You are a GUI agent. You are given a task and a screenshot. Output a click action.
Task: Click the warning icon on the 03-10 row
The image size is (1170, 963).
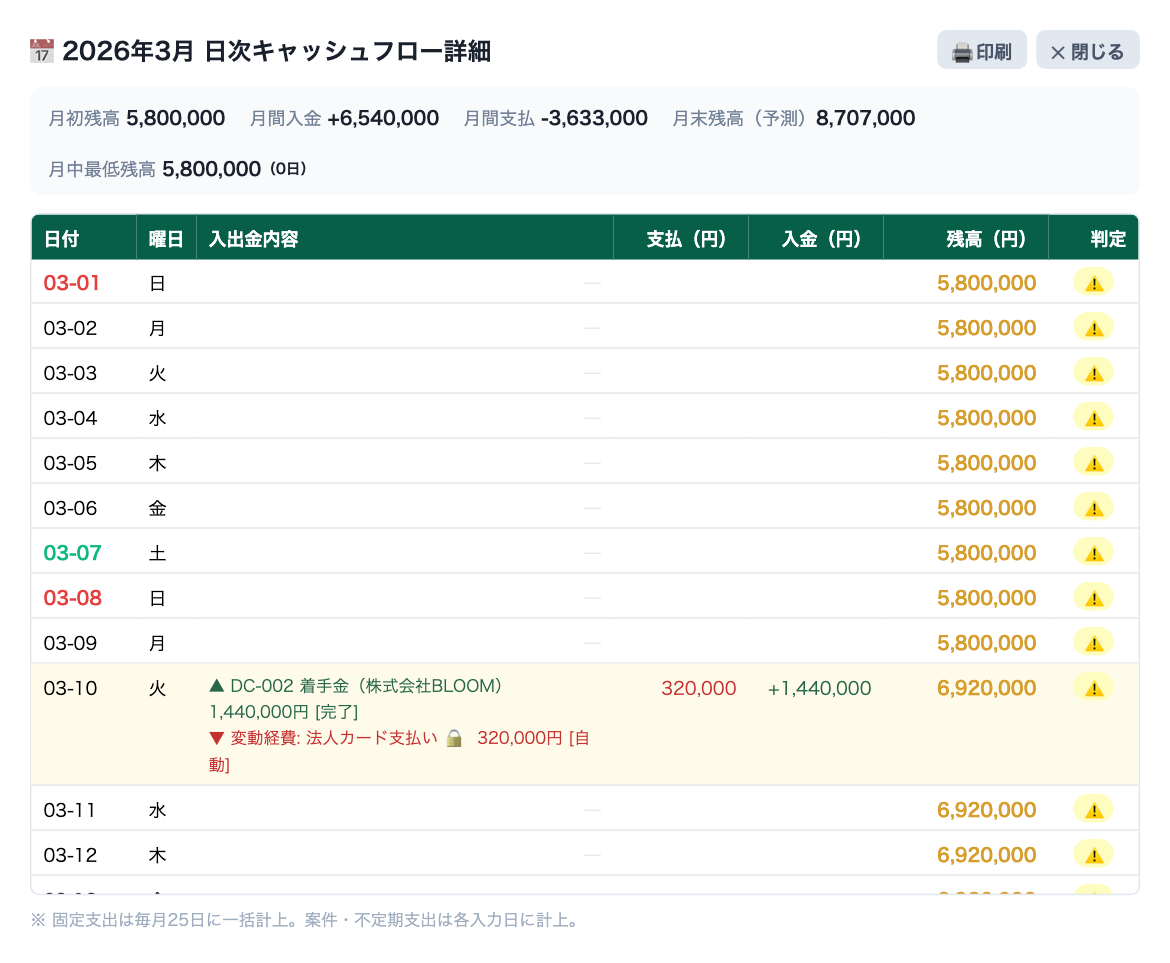tap(1093, 688)
